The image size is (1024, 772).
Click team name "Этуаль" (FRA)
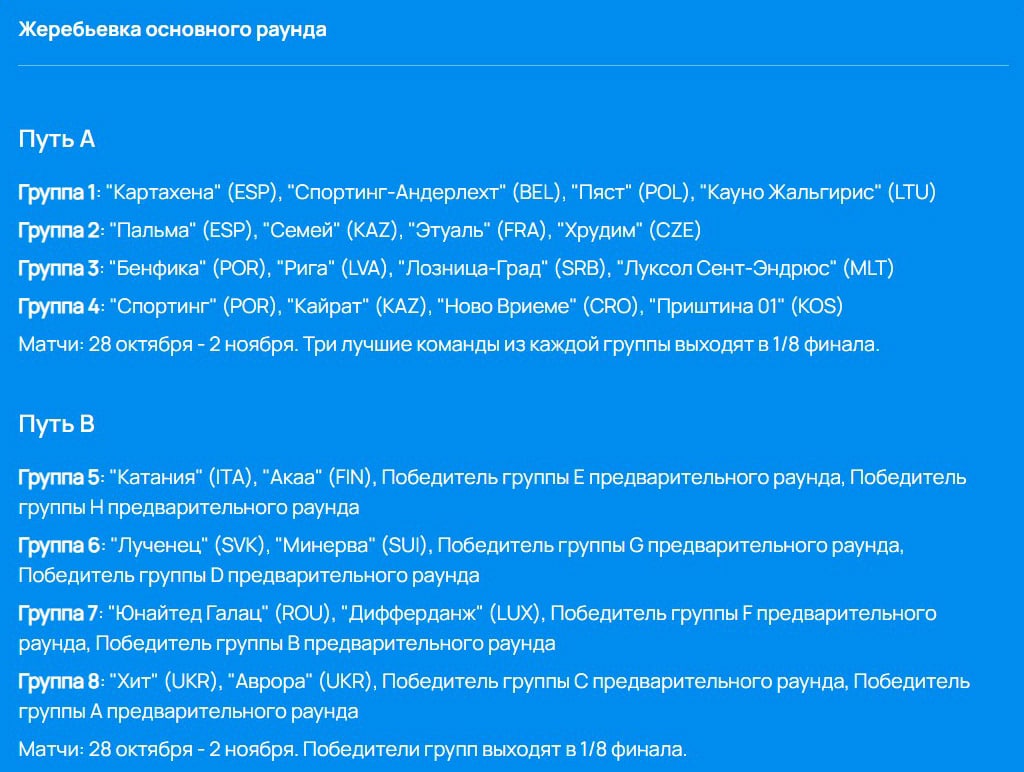[x=449, y=230]
